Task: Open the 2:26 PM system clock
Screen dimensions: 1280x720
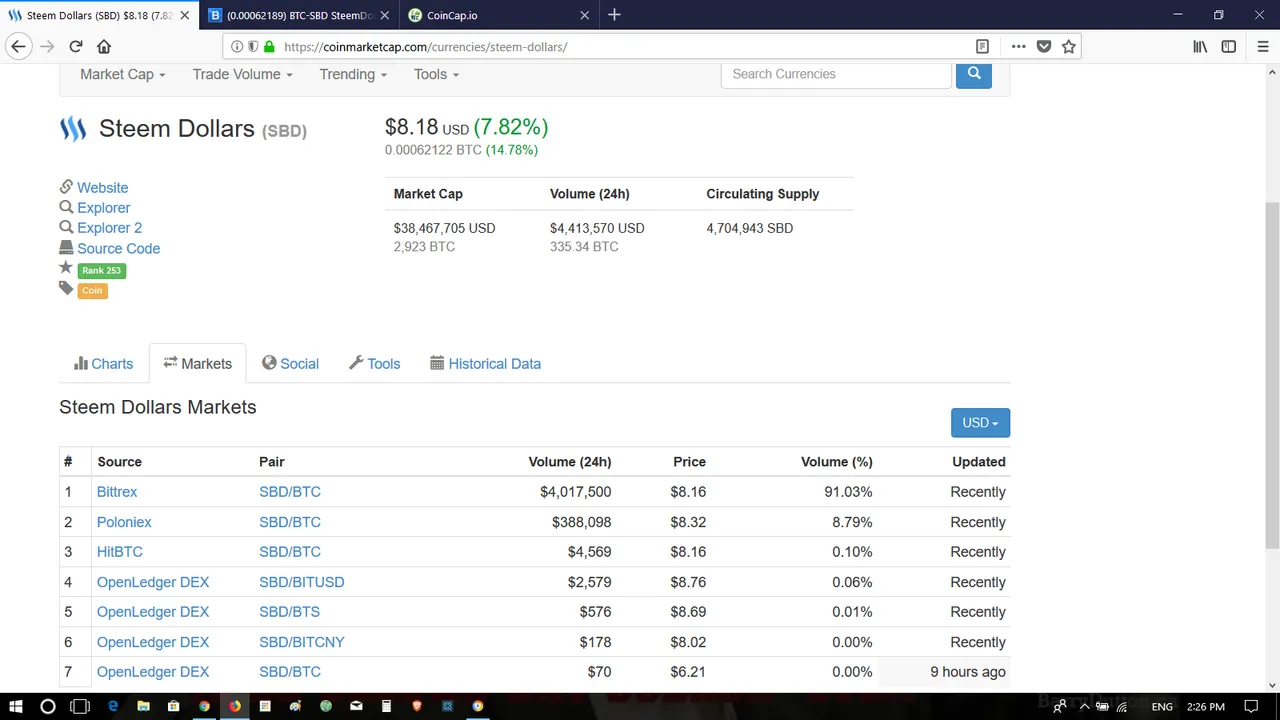Action: [x=1205, y=707]
